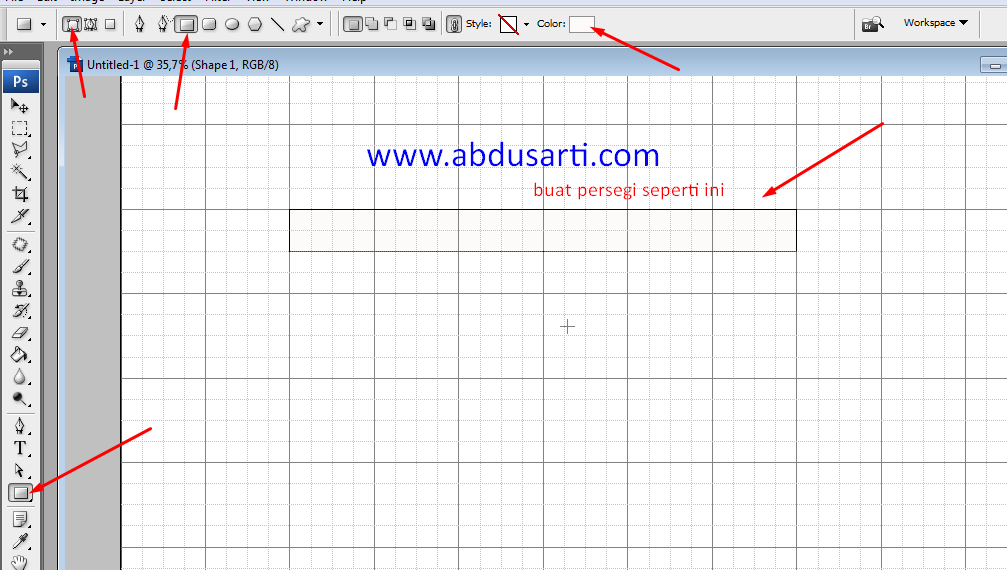The image size is (1007, 570).
Task: Enable Intersect shape areas mode
Action: (410, 24)
